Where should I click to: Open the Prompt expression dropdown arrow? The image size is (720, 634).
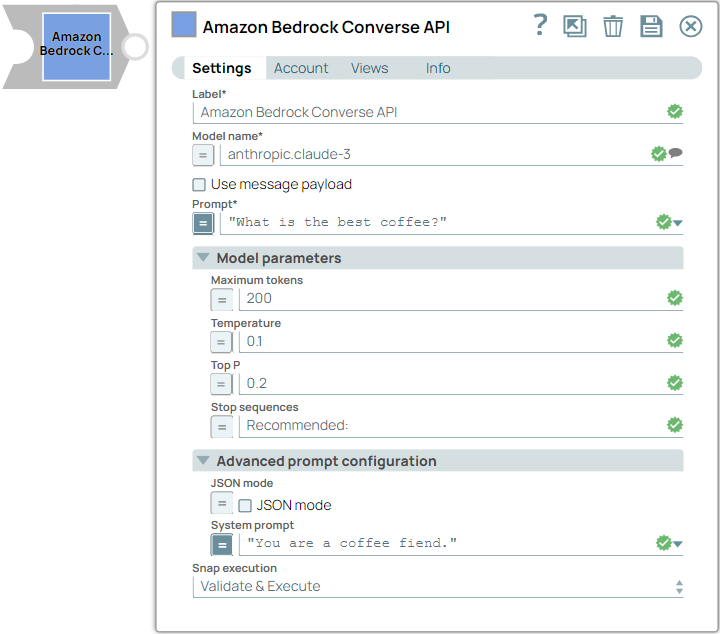tap(678, 223)
